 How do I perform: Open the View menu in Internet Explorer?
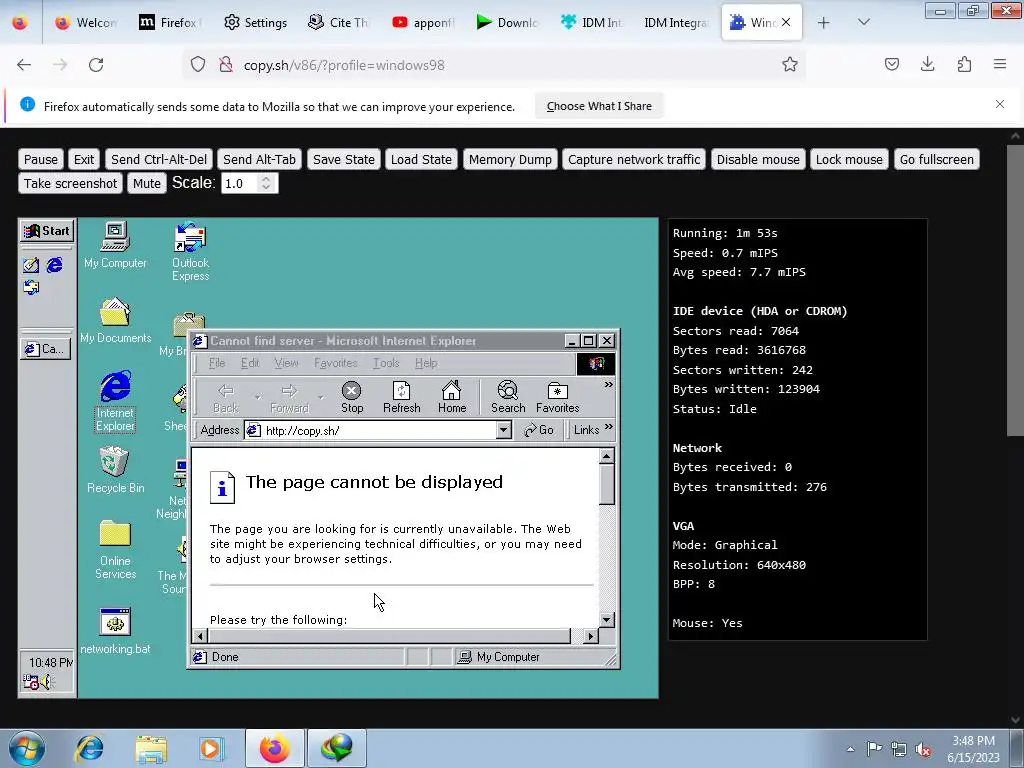(286, 363)
